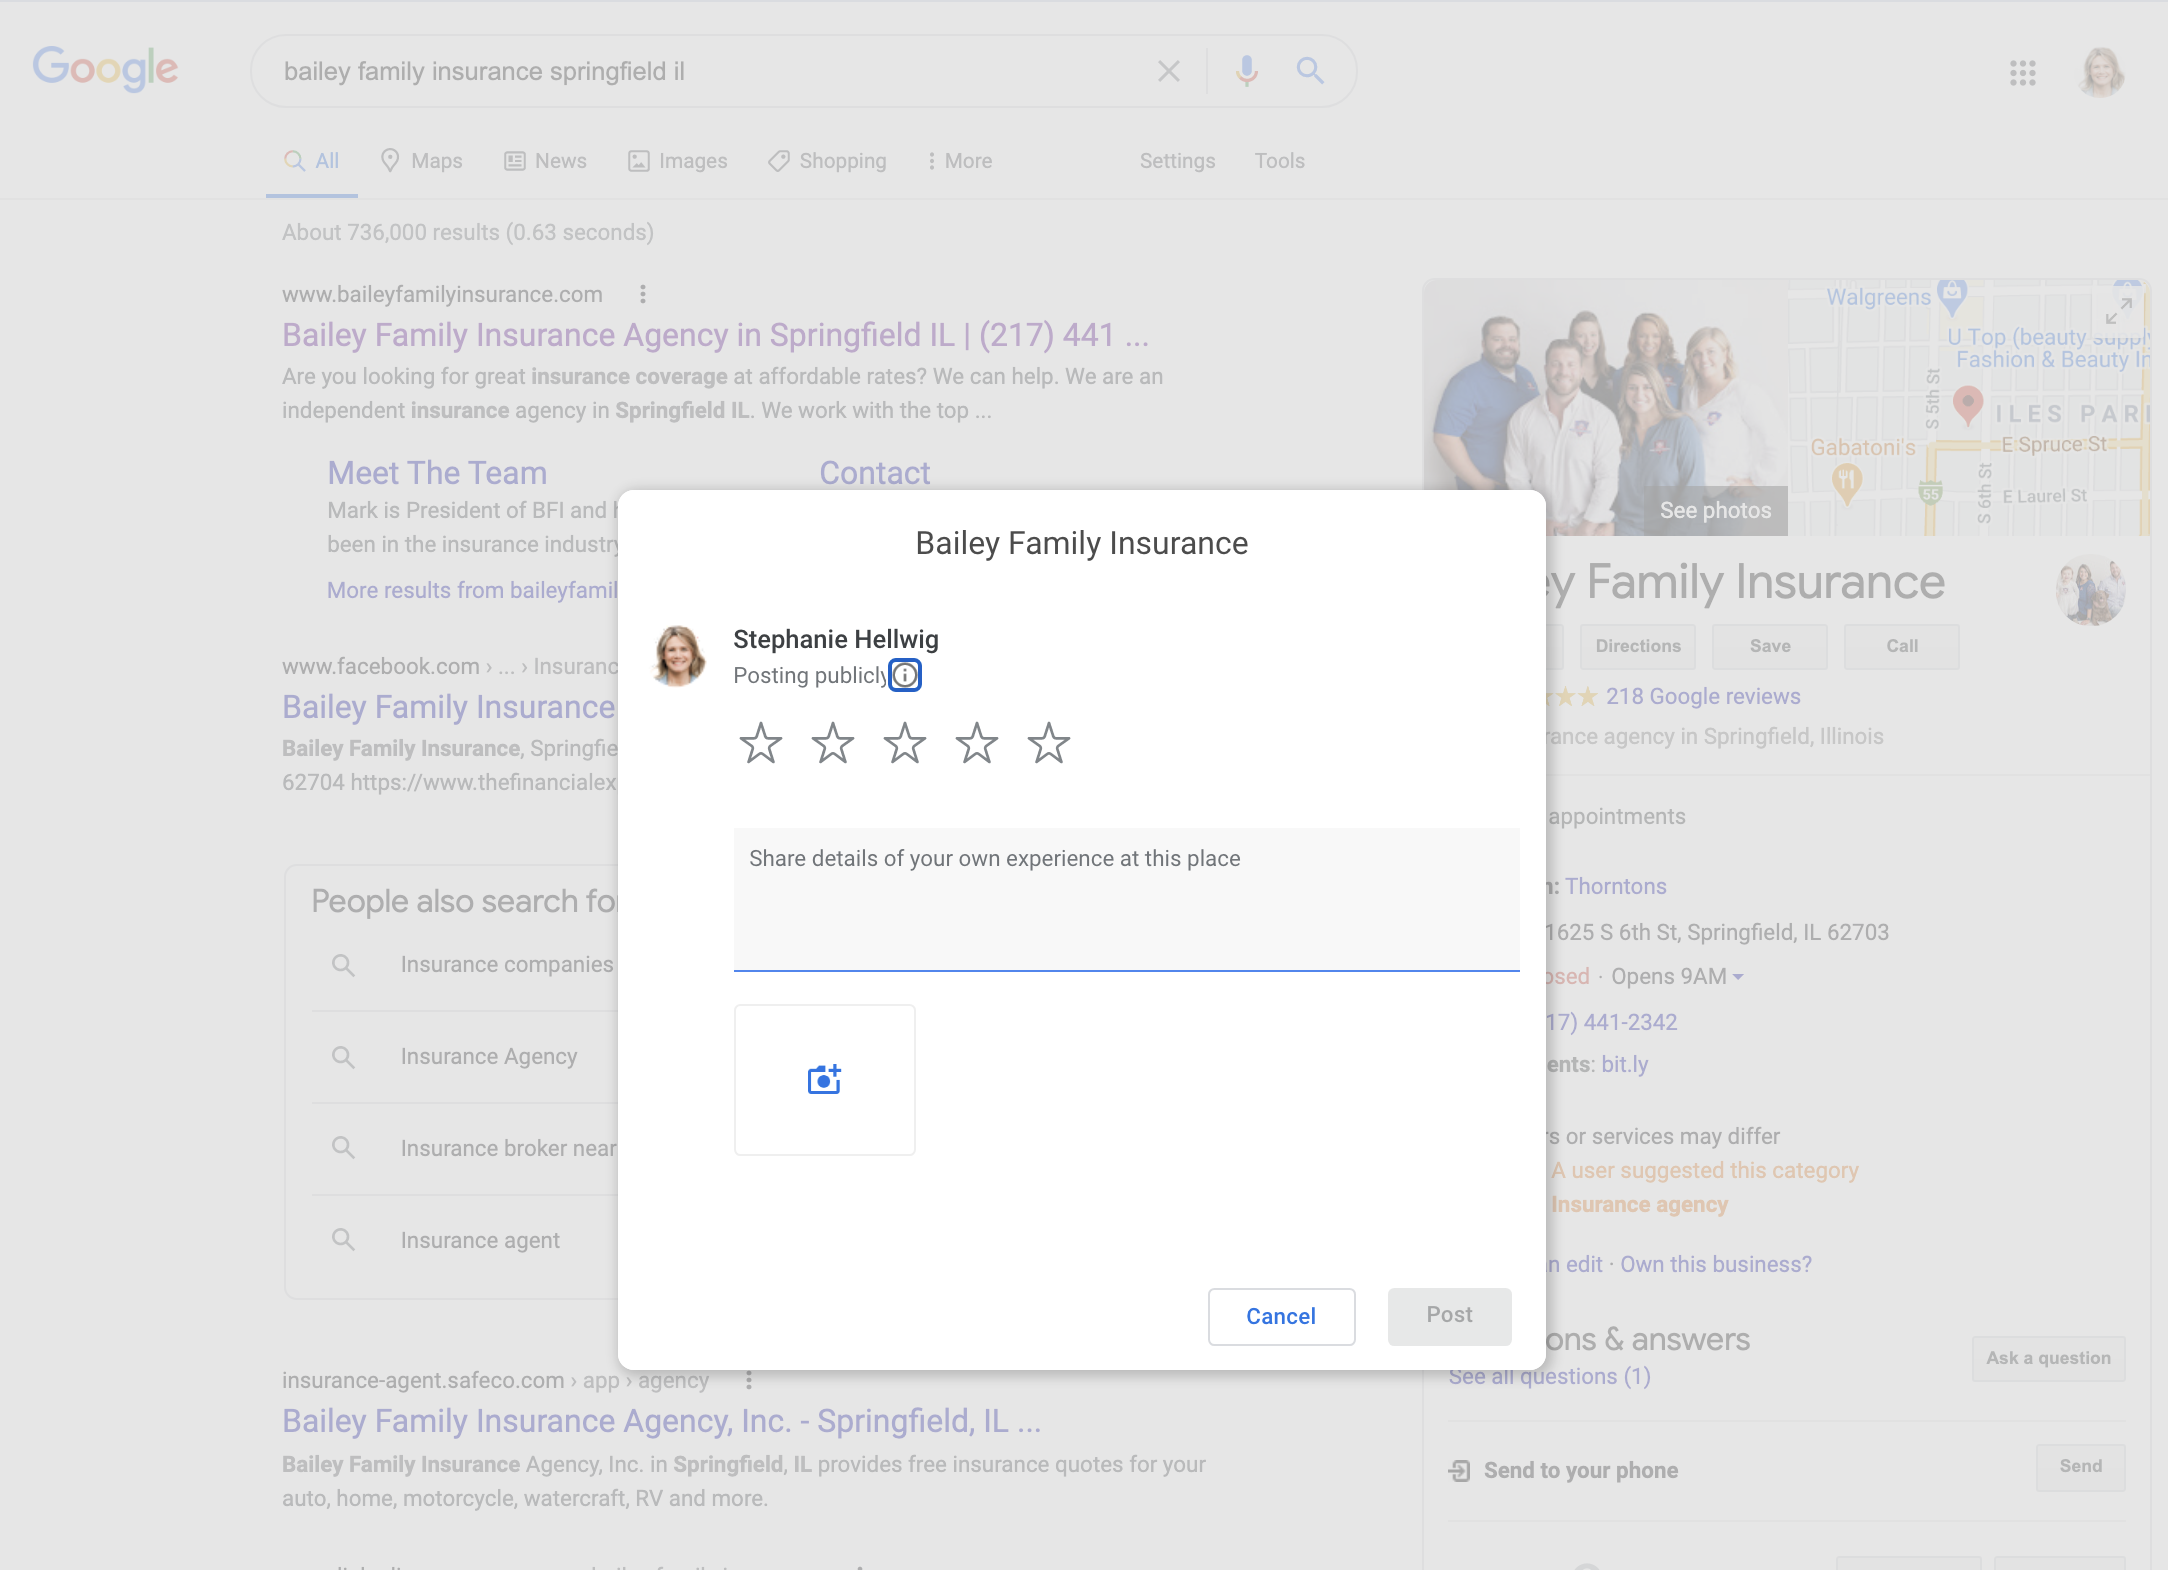Click the Send to your phone icon

pyautogui.click(x=1460, y=1470)
